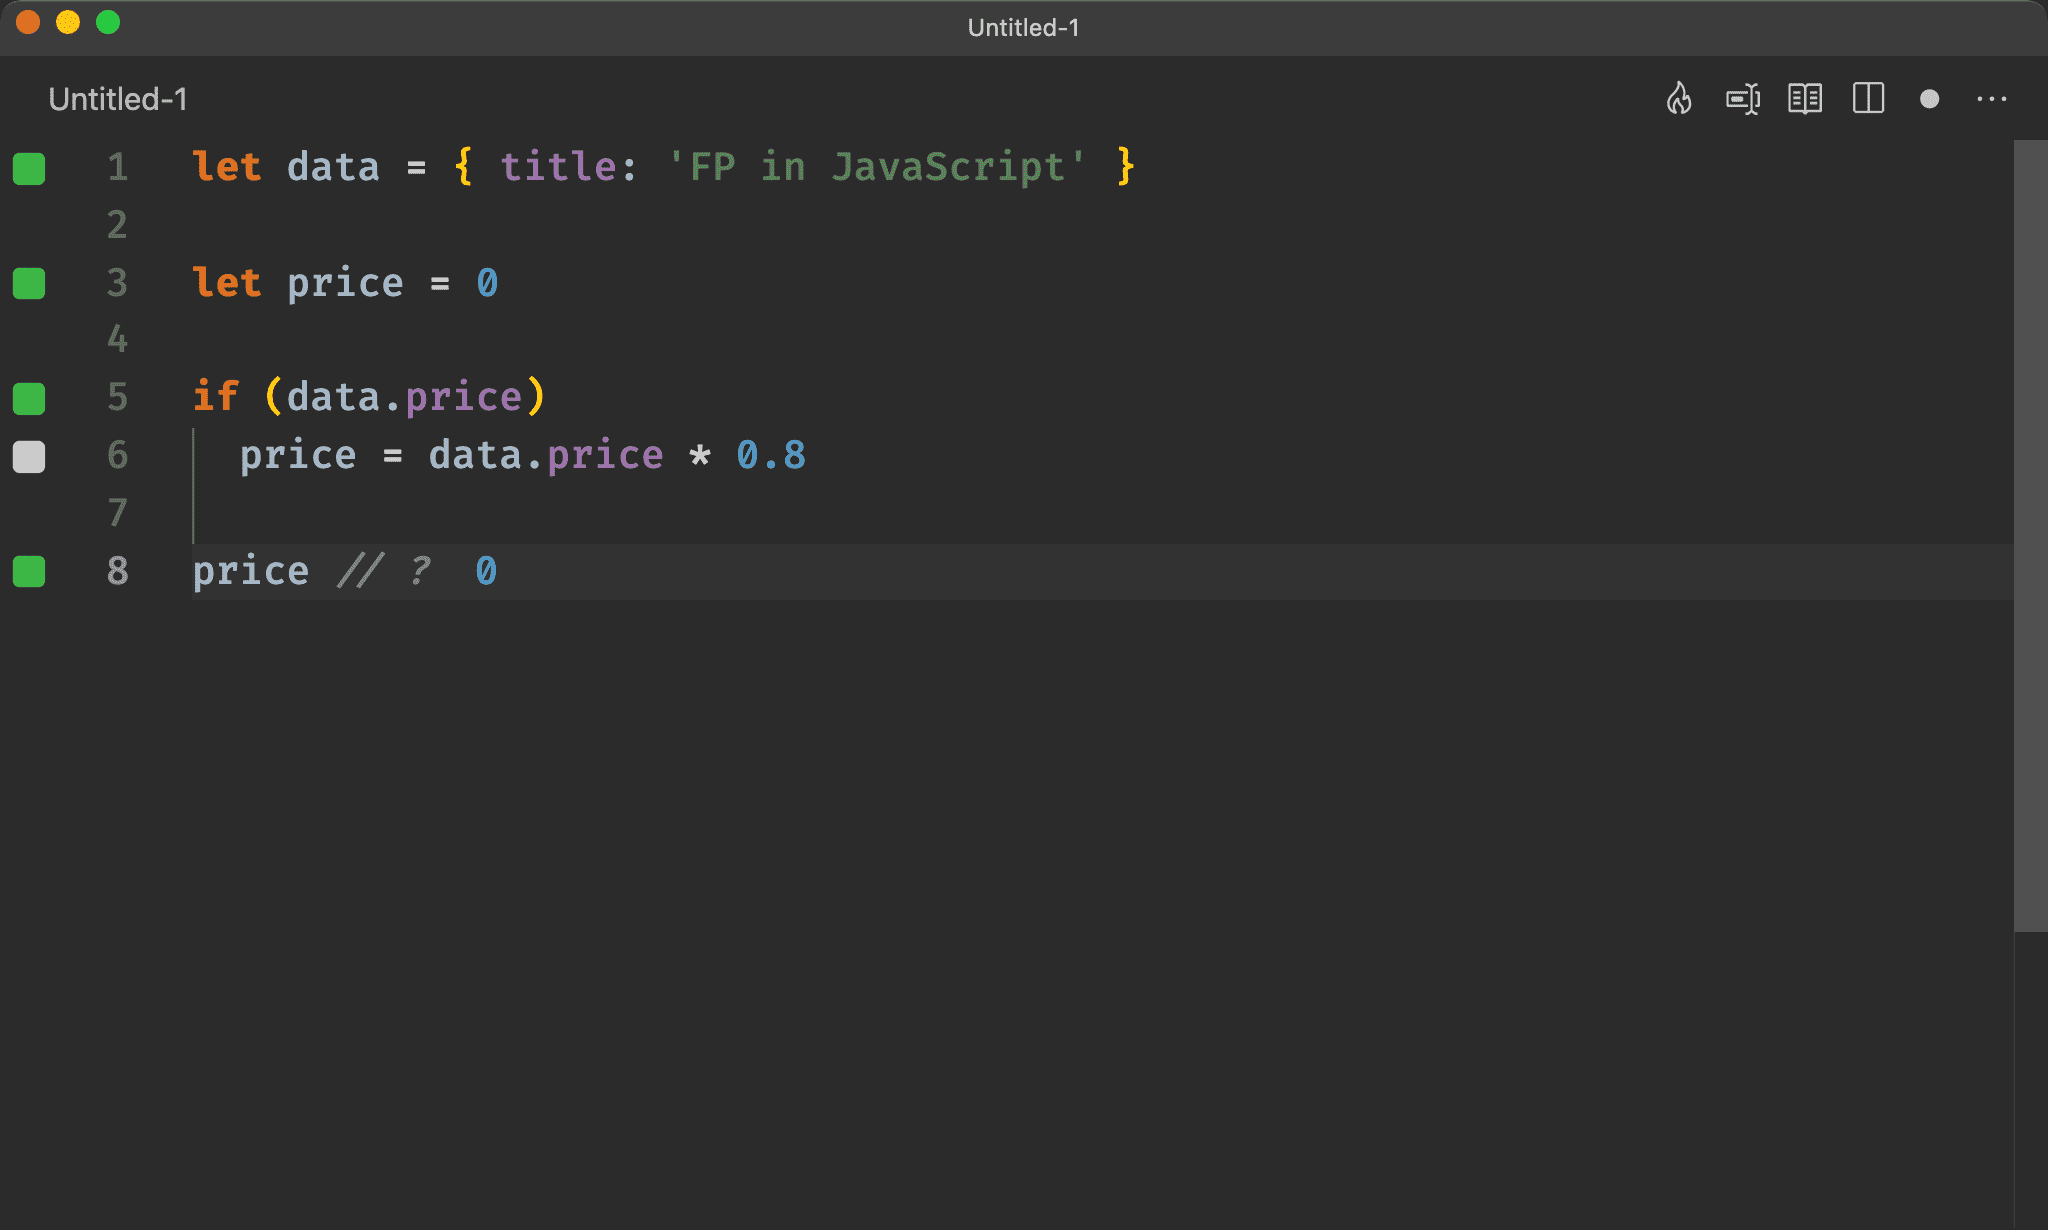Click line number 7 in the gutter
The image size is (2048, 1230).
(117, 513)
